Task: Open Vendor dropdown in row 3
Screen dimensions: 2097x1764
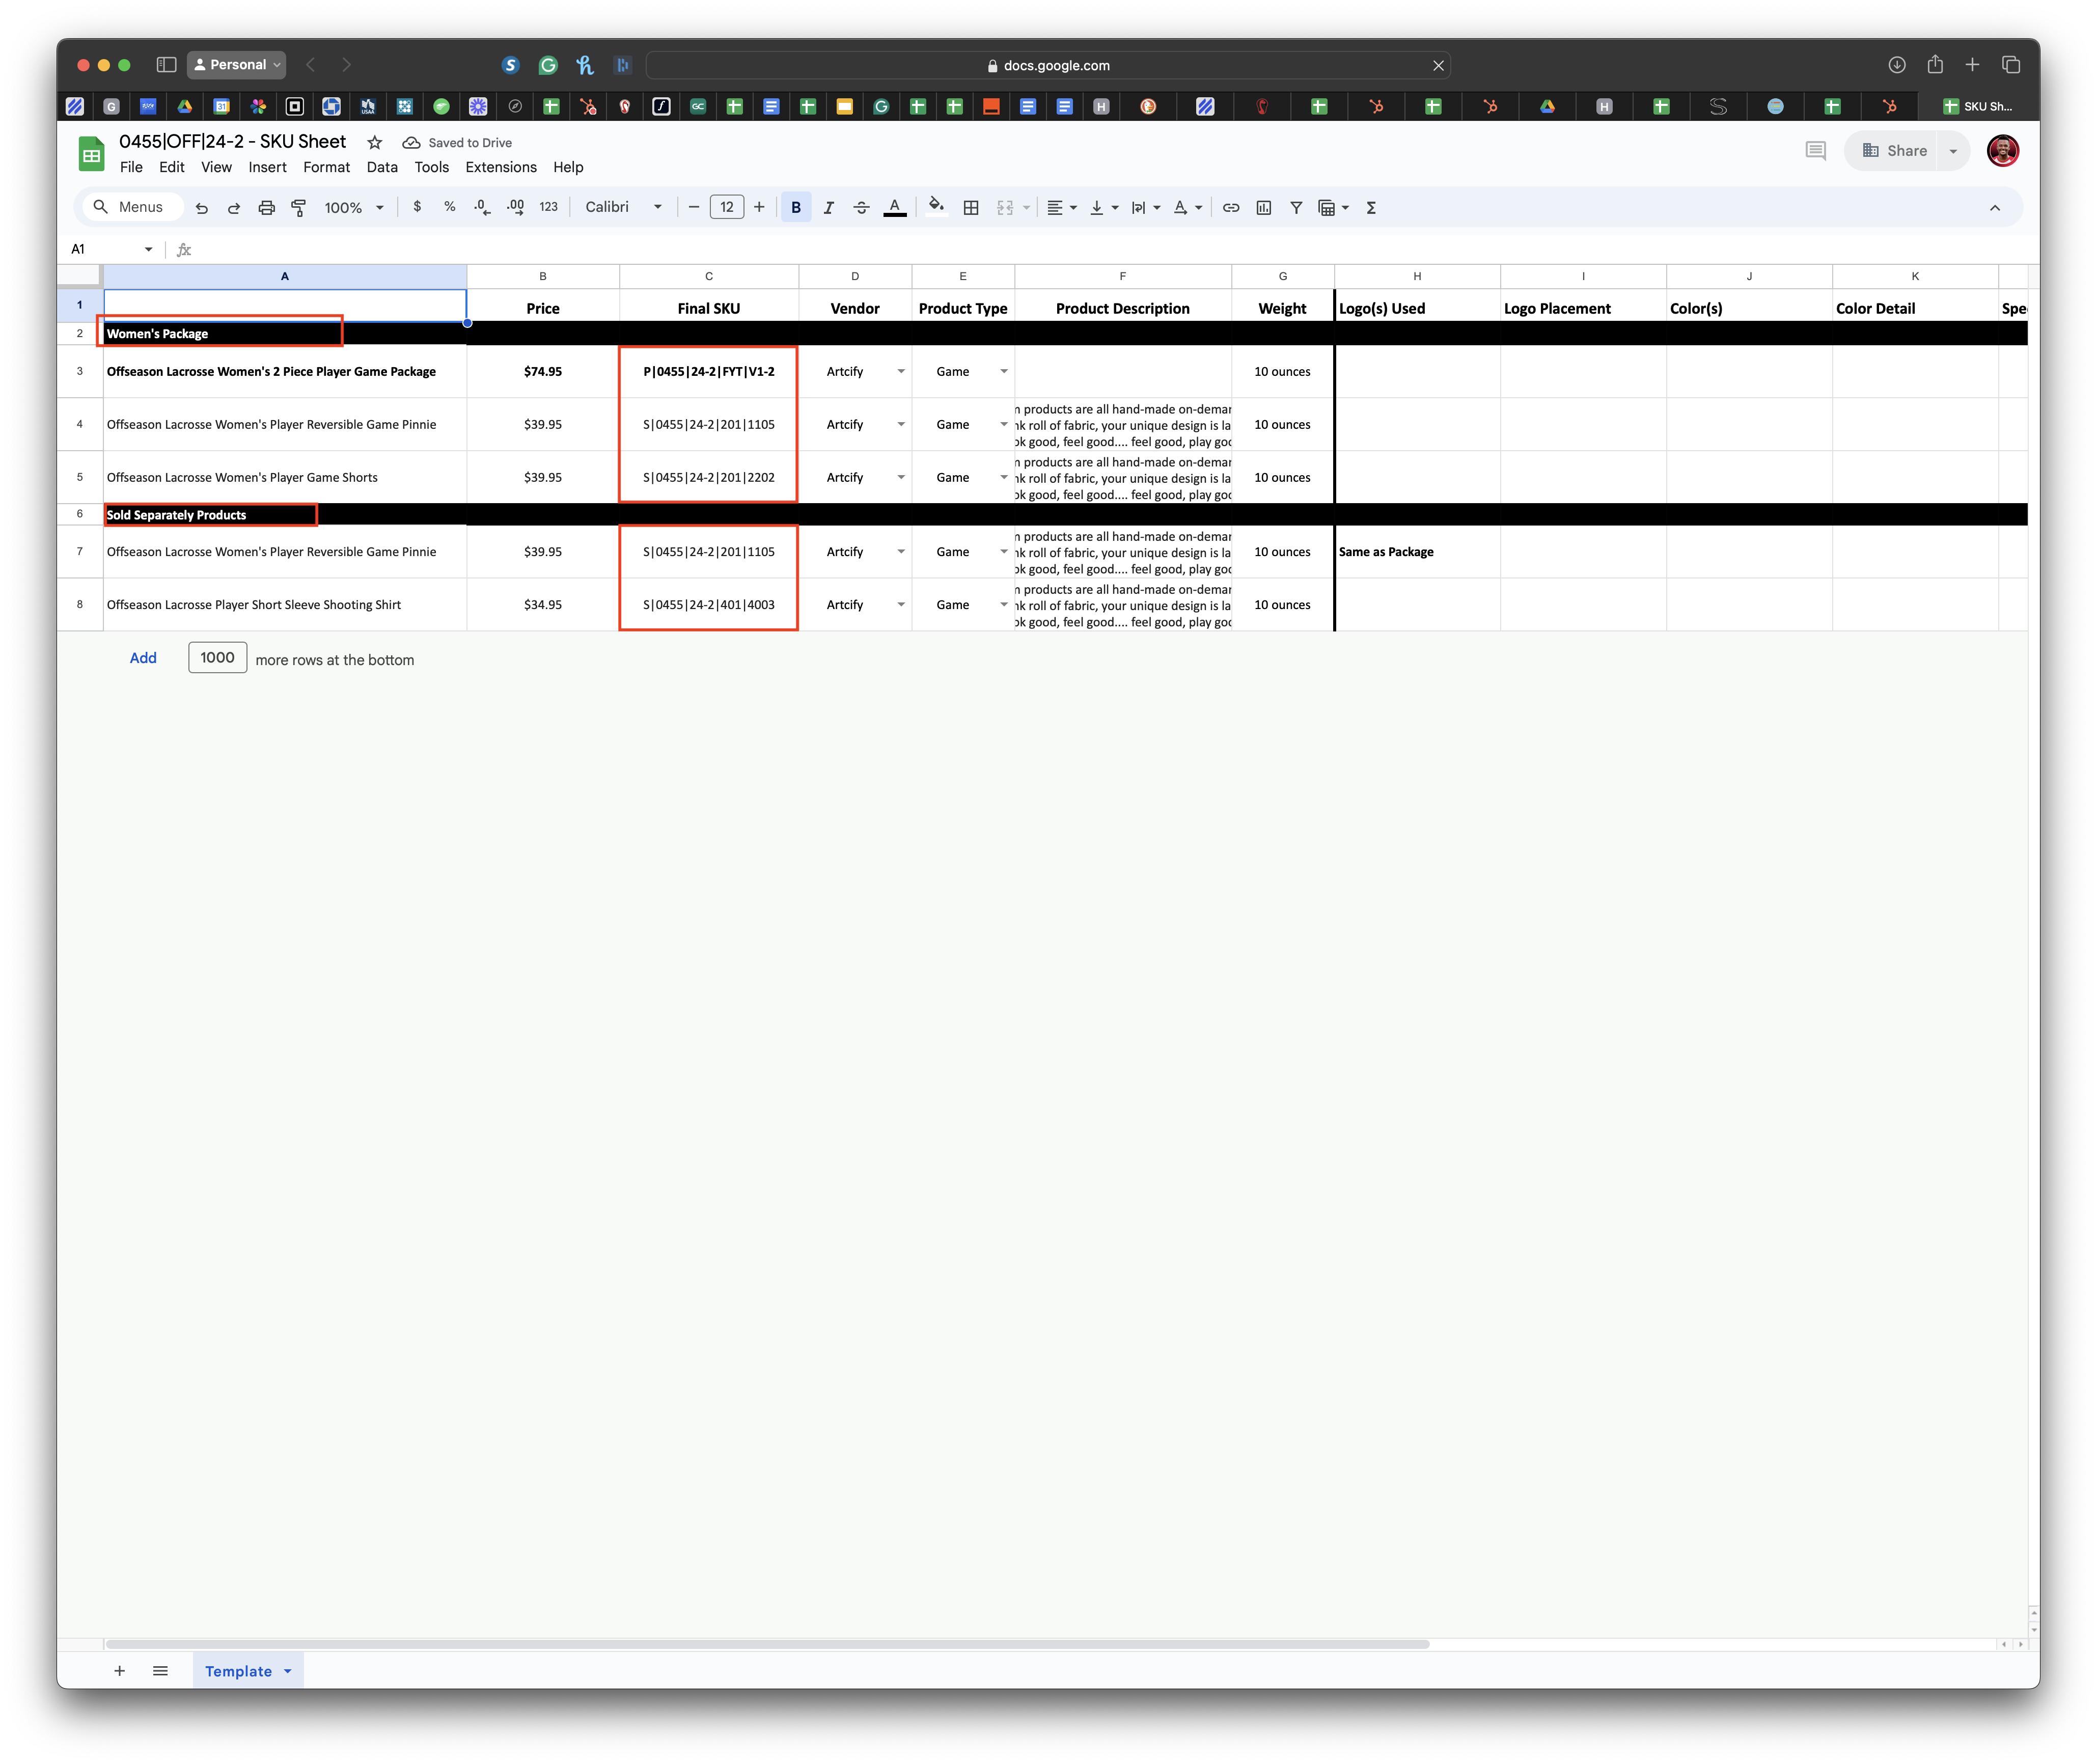Action: (x=900, y=372)
